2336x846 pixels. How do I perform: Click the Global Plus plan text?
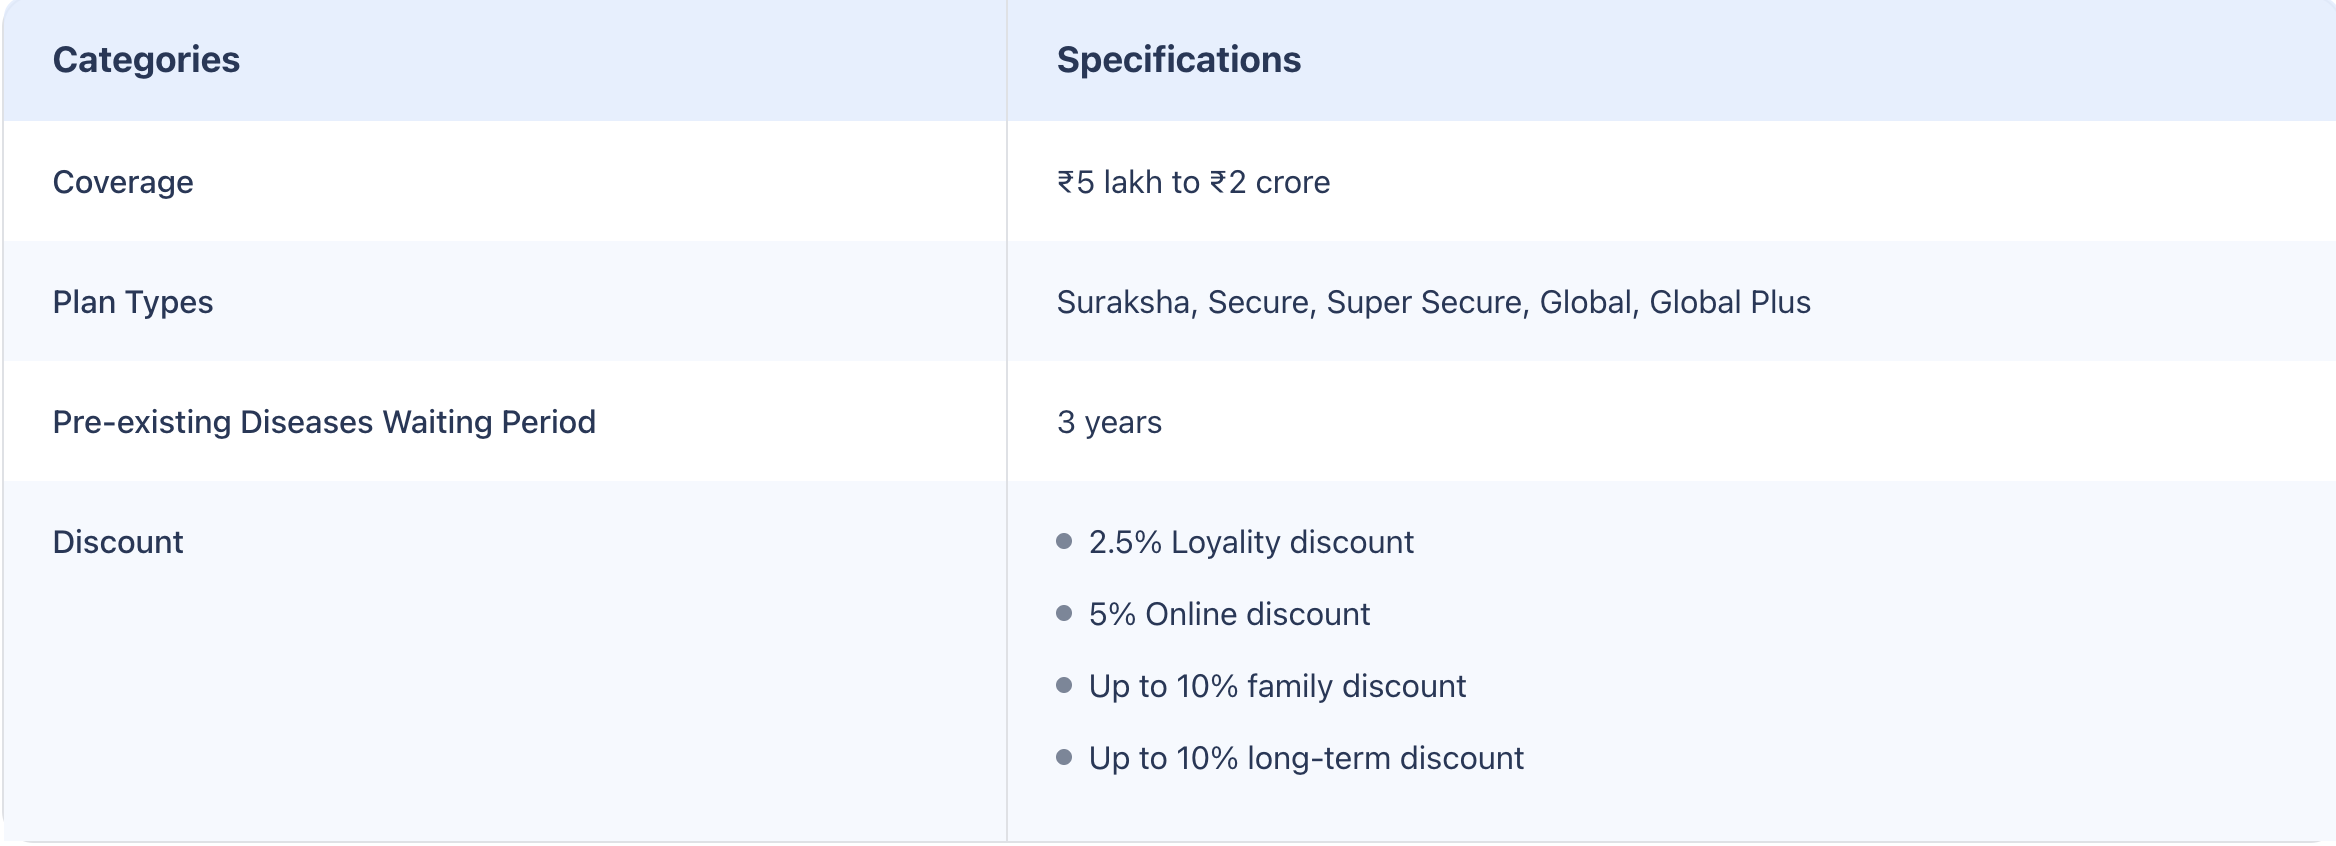[x=1730, y=302]
